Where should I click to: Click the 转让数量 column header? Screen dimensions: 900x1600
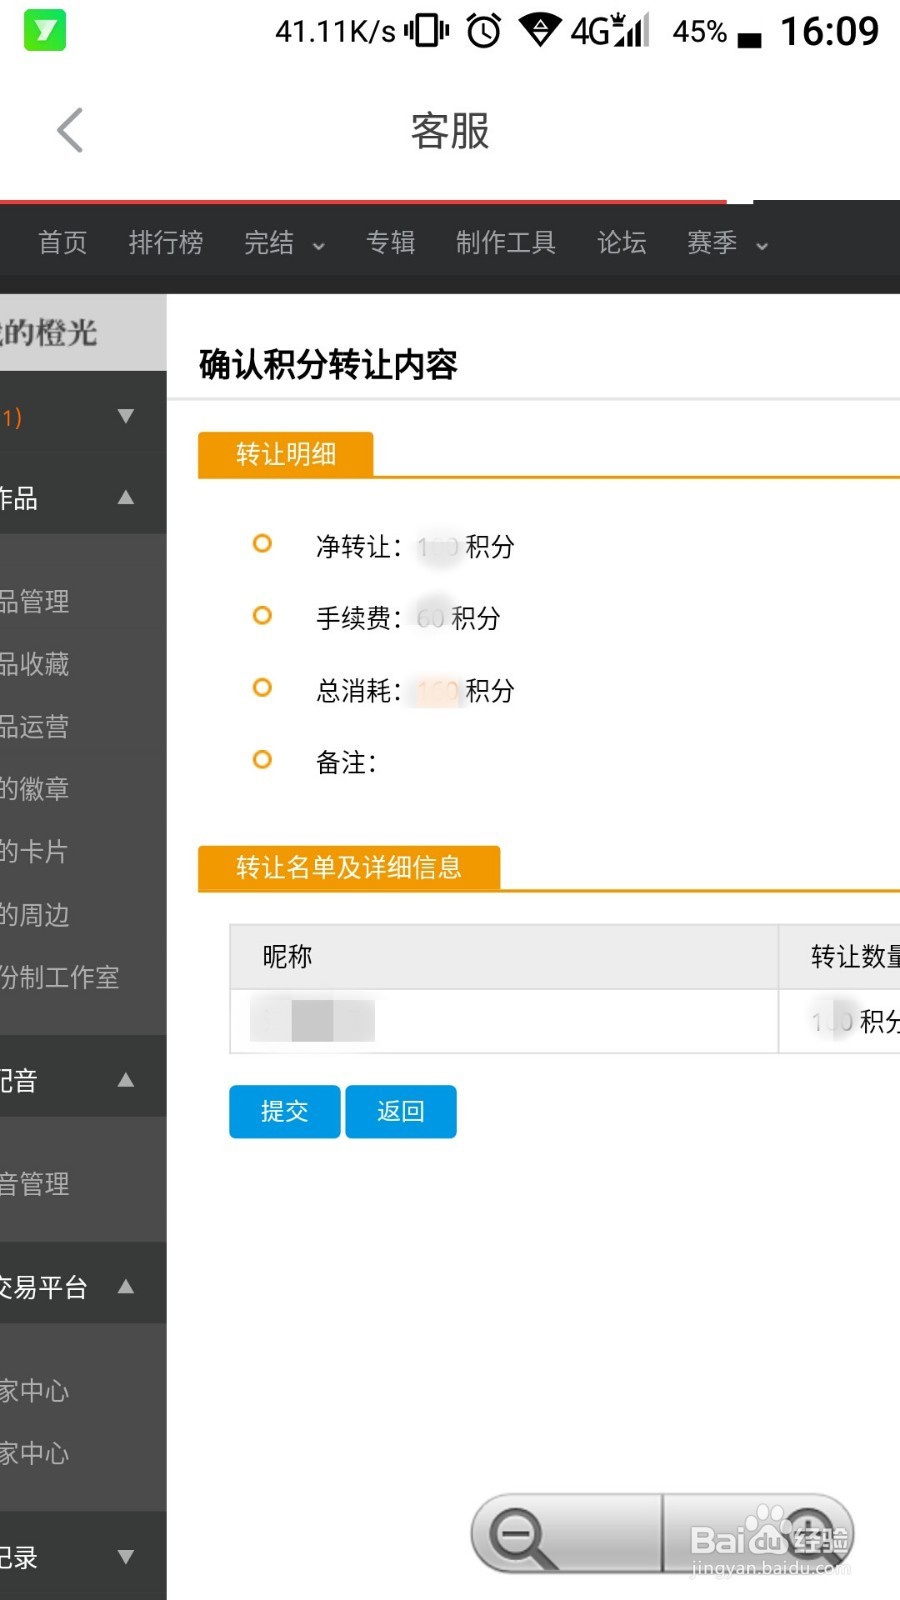click(x=840, y=957)
